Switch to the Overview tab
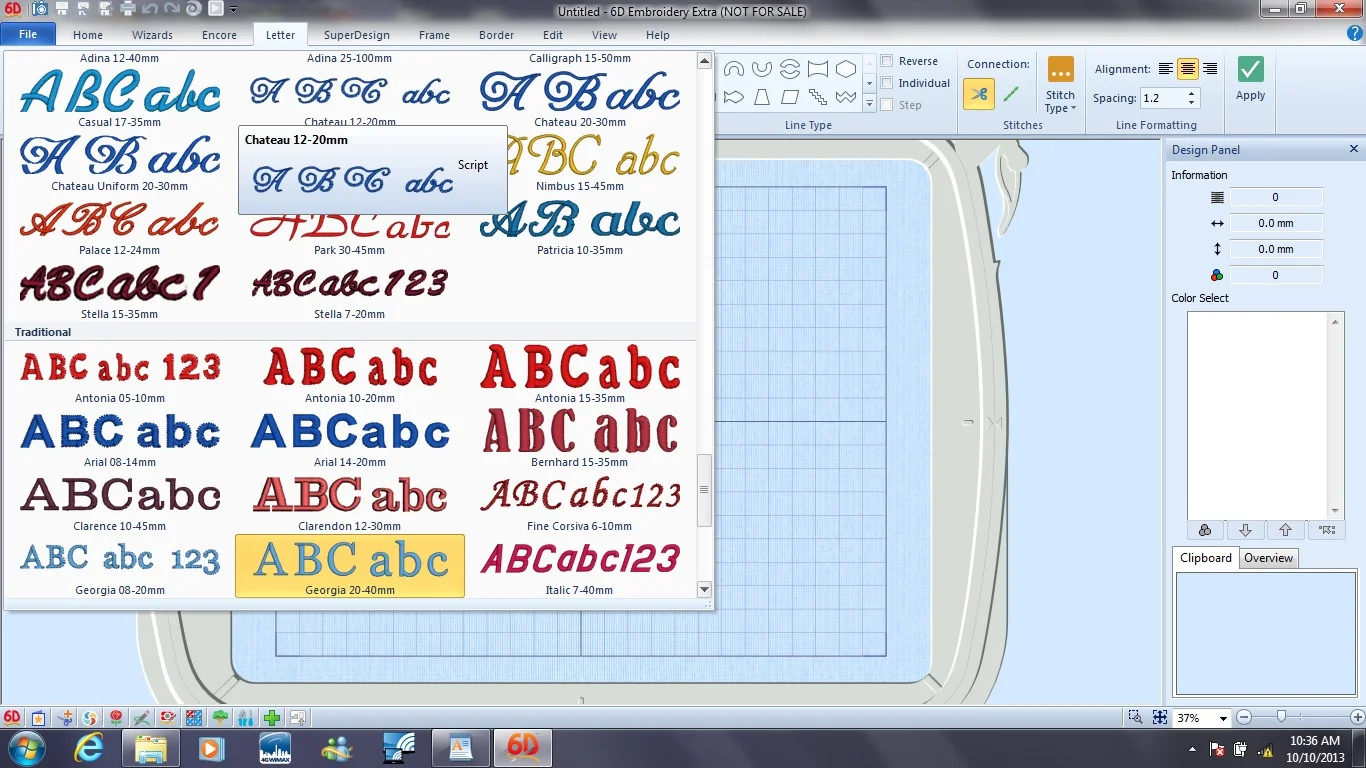 point(1268,558)
